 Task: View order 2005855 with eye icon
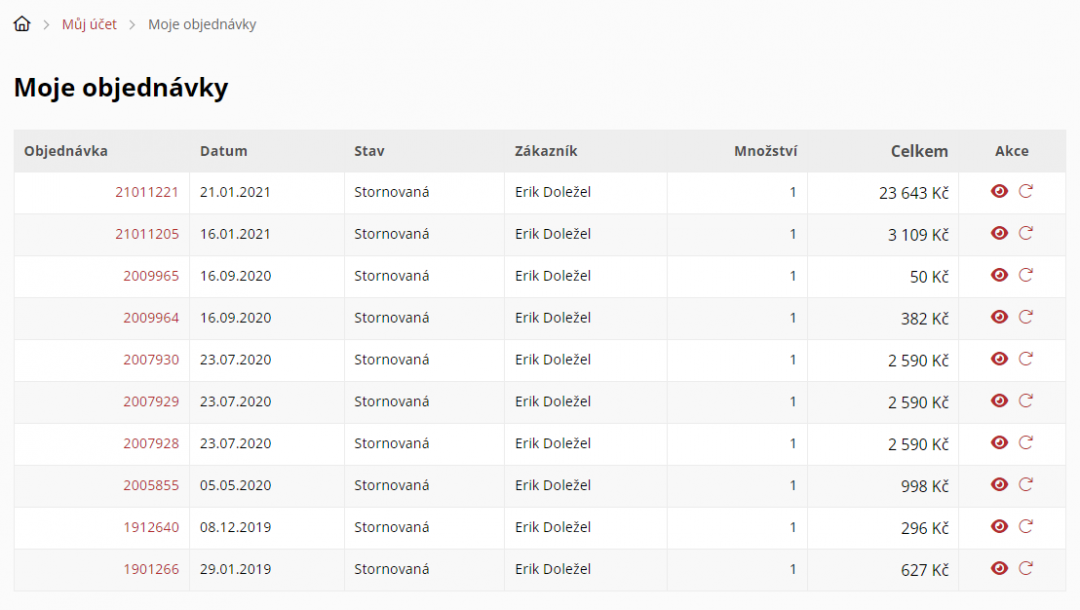[999, 485]
